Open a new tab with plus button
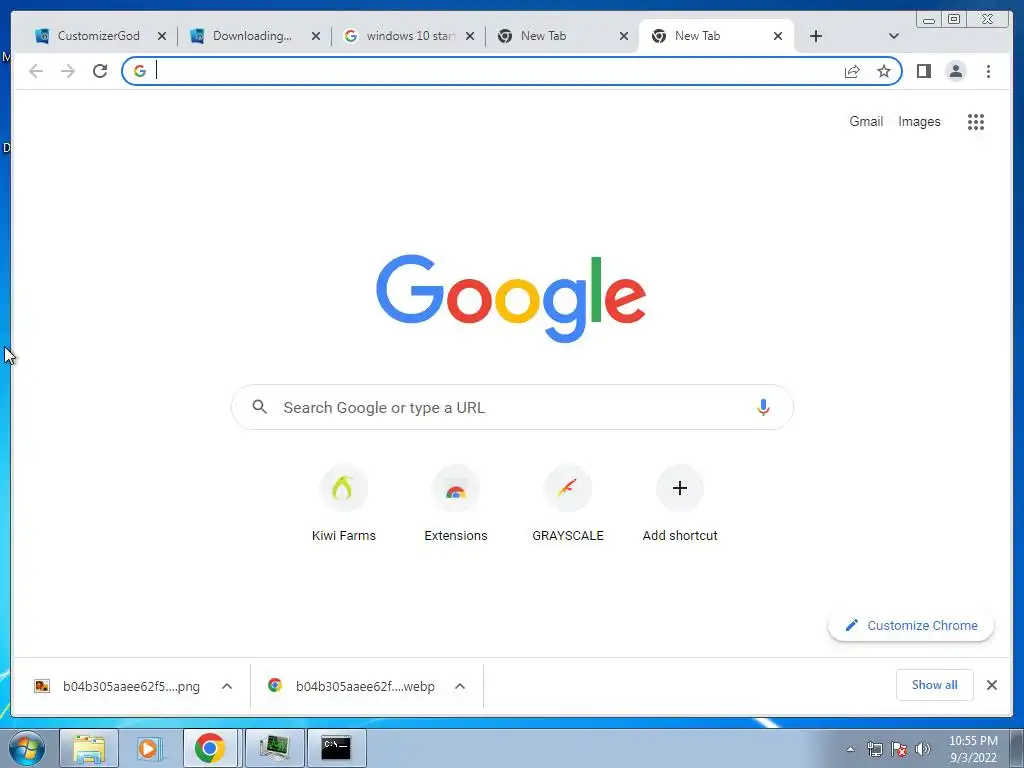 point(816,36)
